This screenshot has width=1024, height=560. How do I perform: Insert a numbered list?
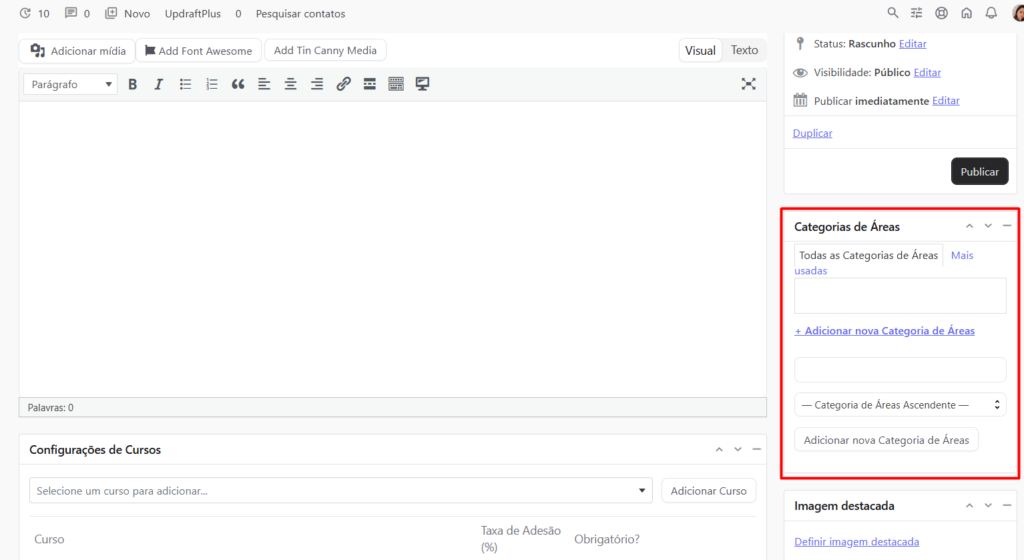(211, 85)
